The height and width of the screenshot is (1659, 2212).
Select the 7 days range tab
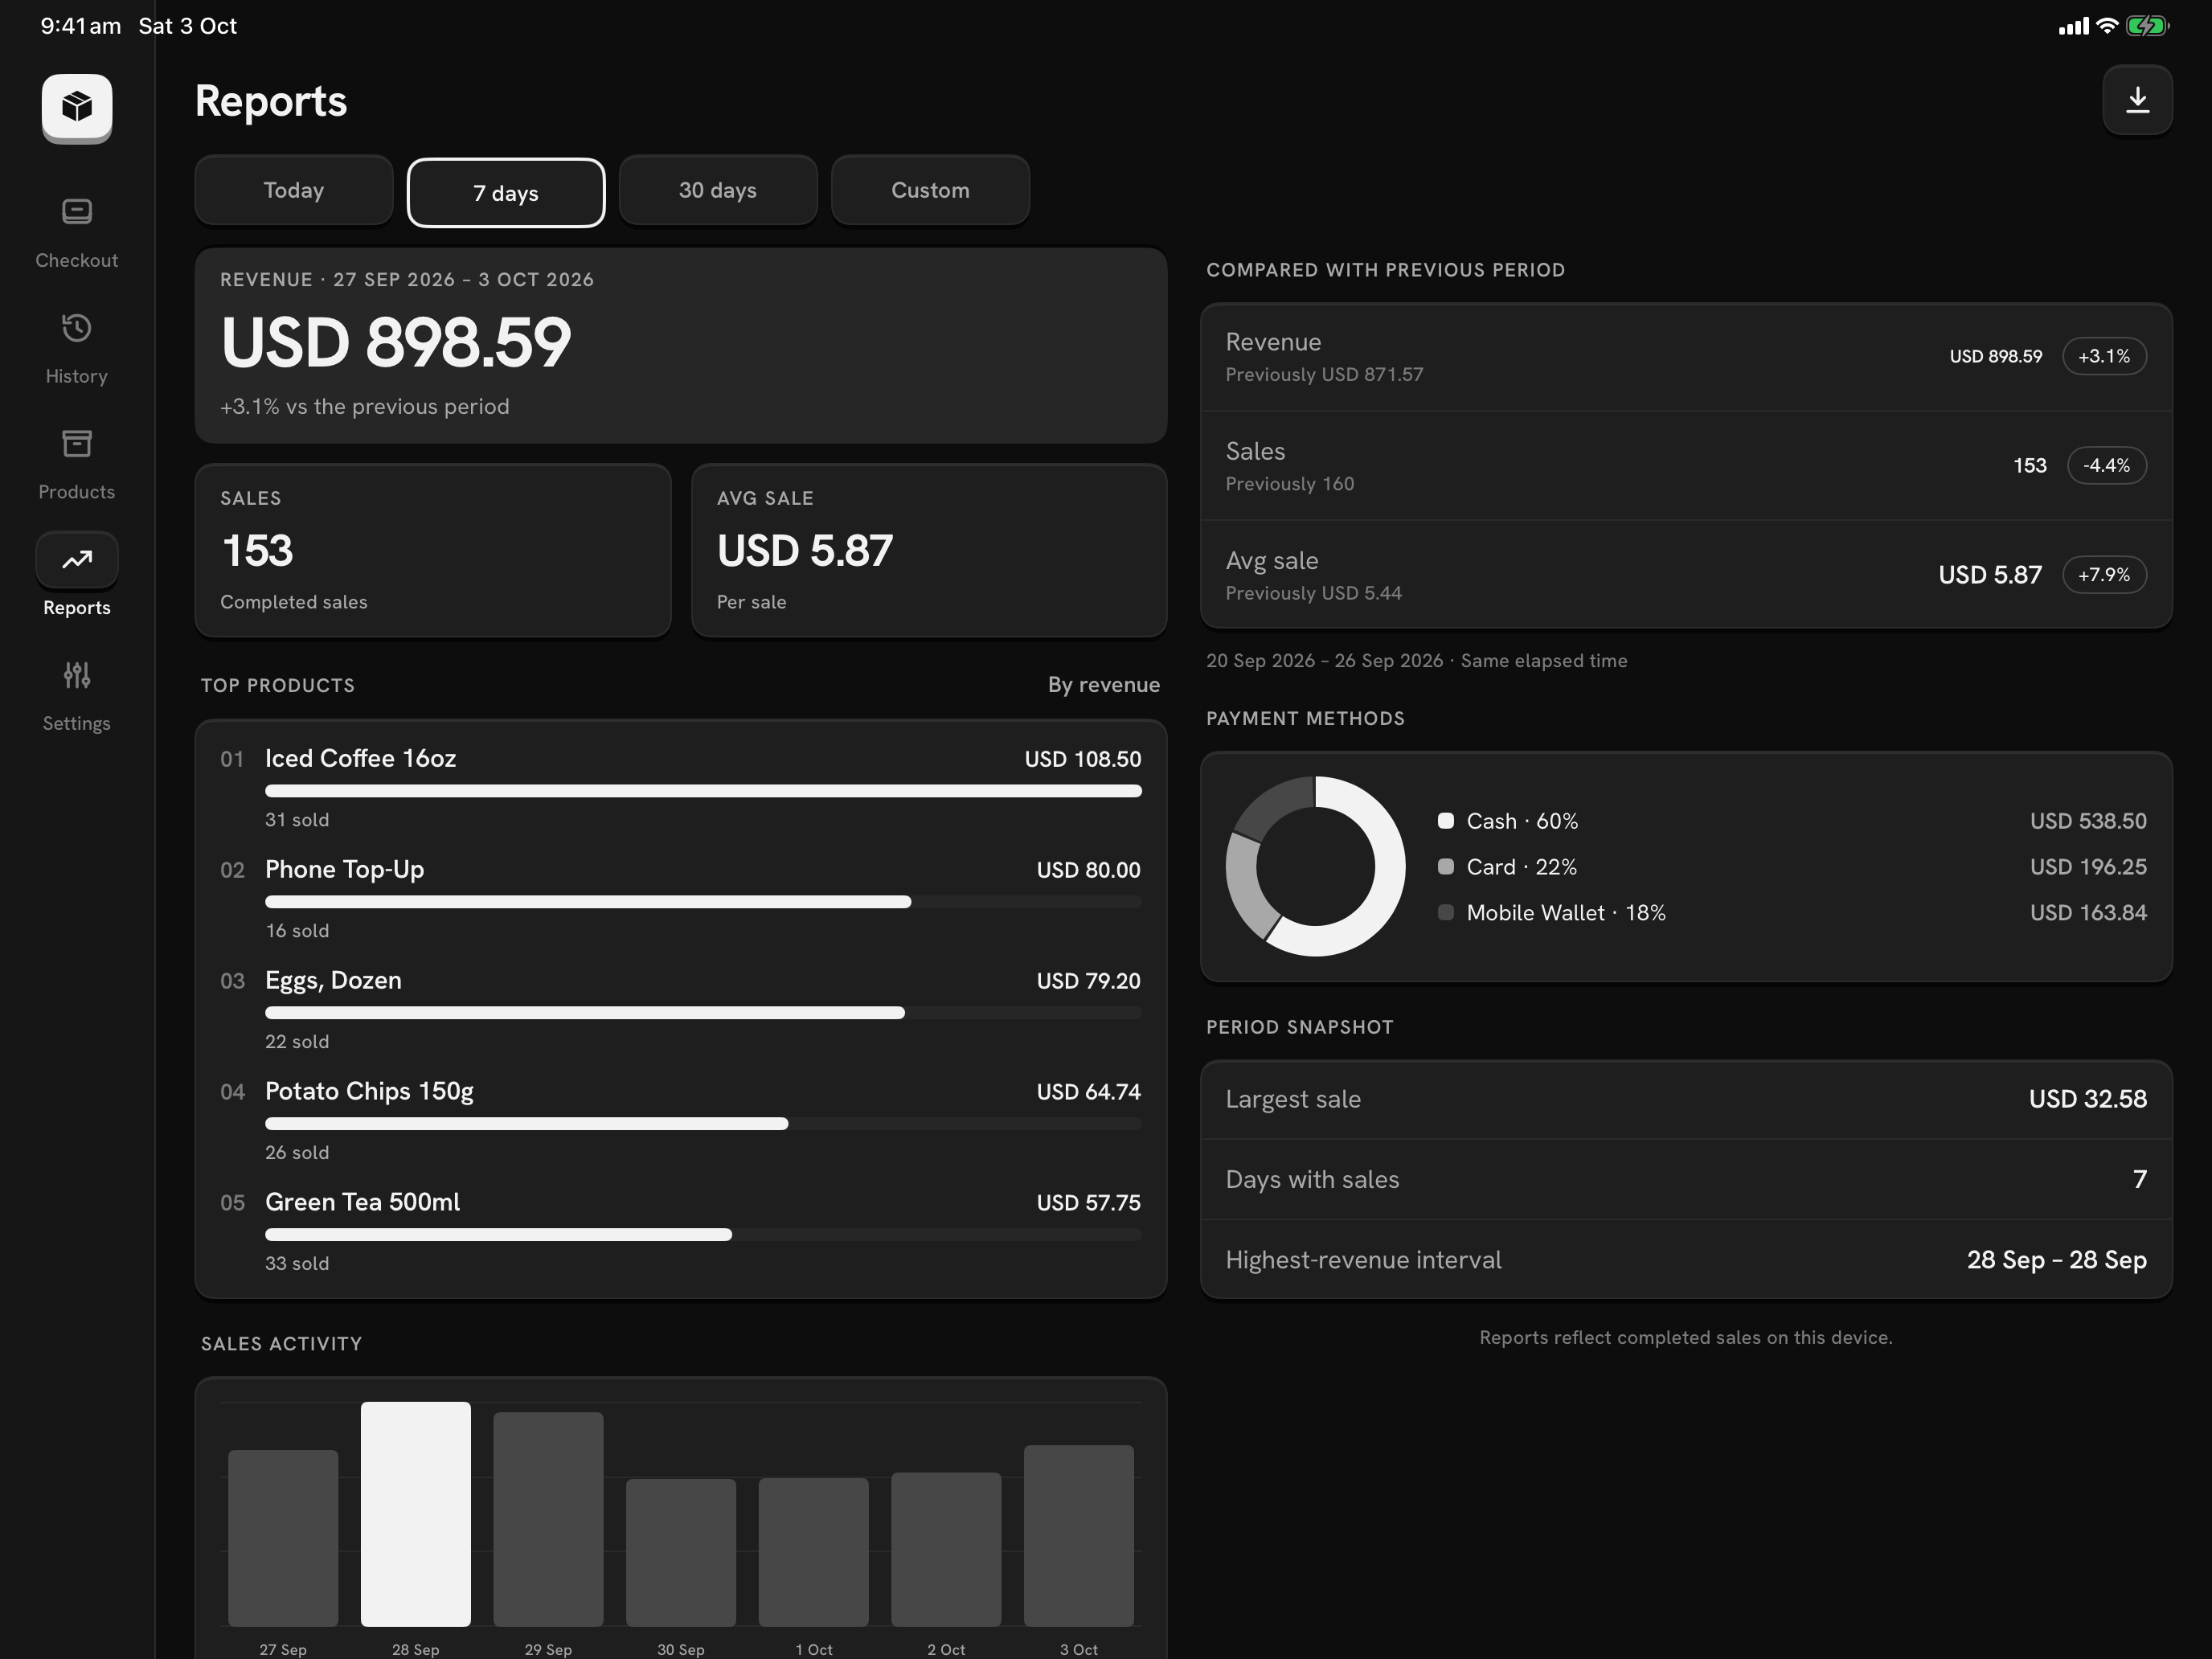pyautogui.click(x=506, y=193)
